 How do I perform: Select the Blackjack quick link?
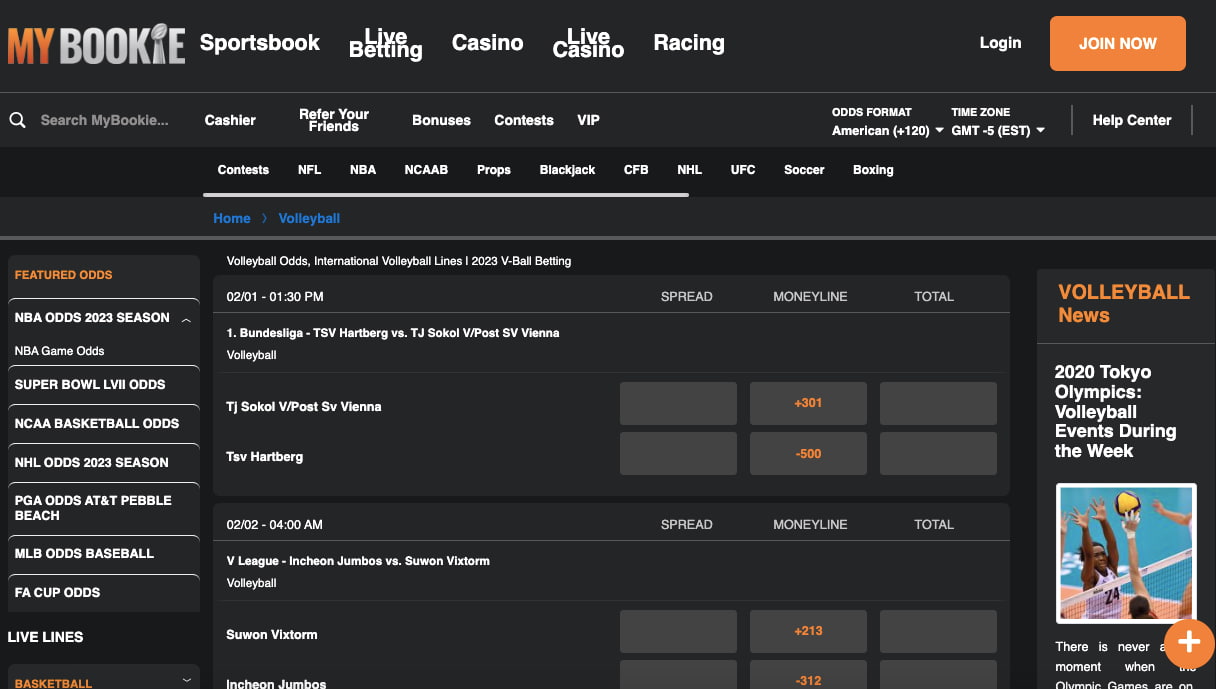(567, 170)
